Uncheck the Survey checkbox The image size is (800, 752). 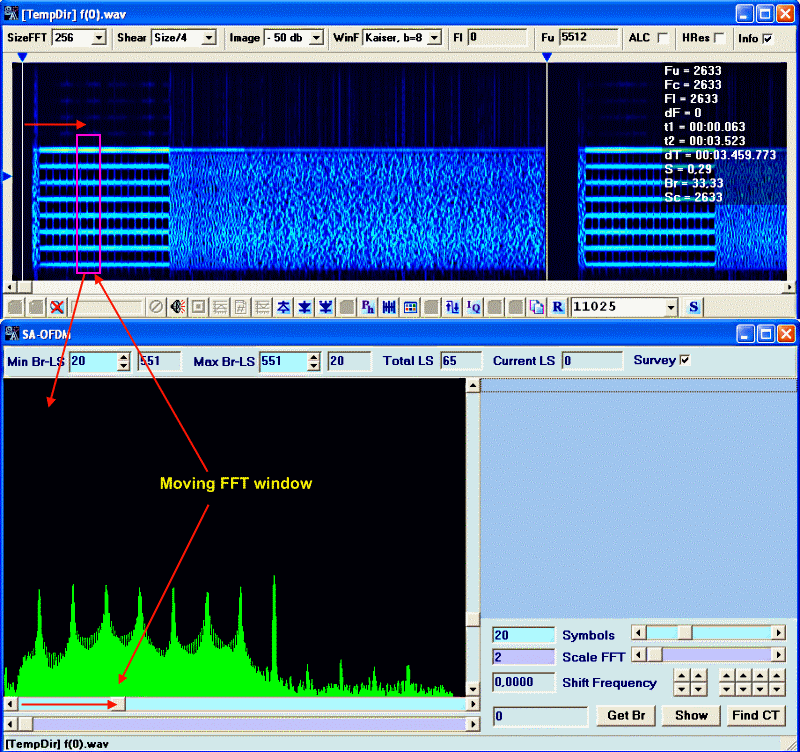(685, 360)
